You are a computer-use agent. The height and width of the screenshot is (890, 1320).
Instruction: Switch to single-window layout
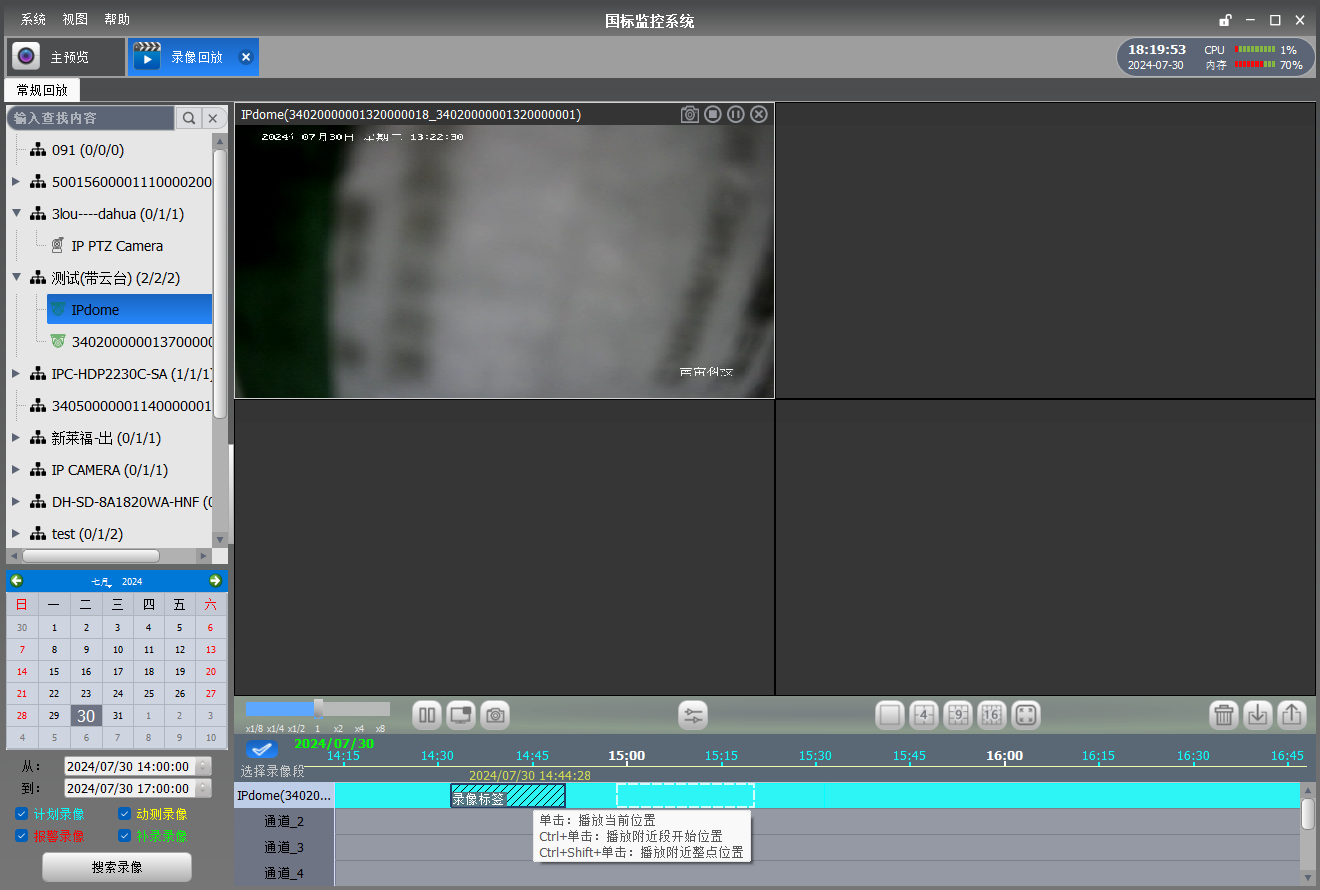point(890,715)
